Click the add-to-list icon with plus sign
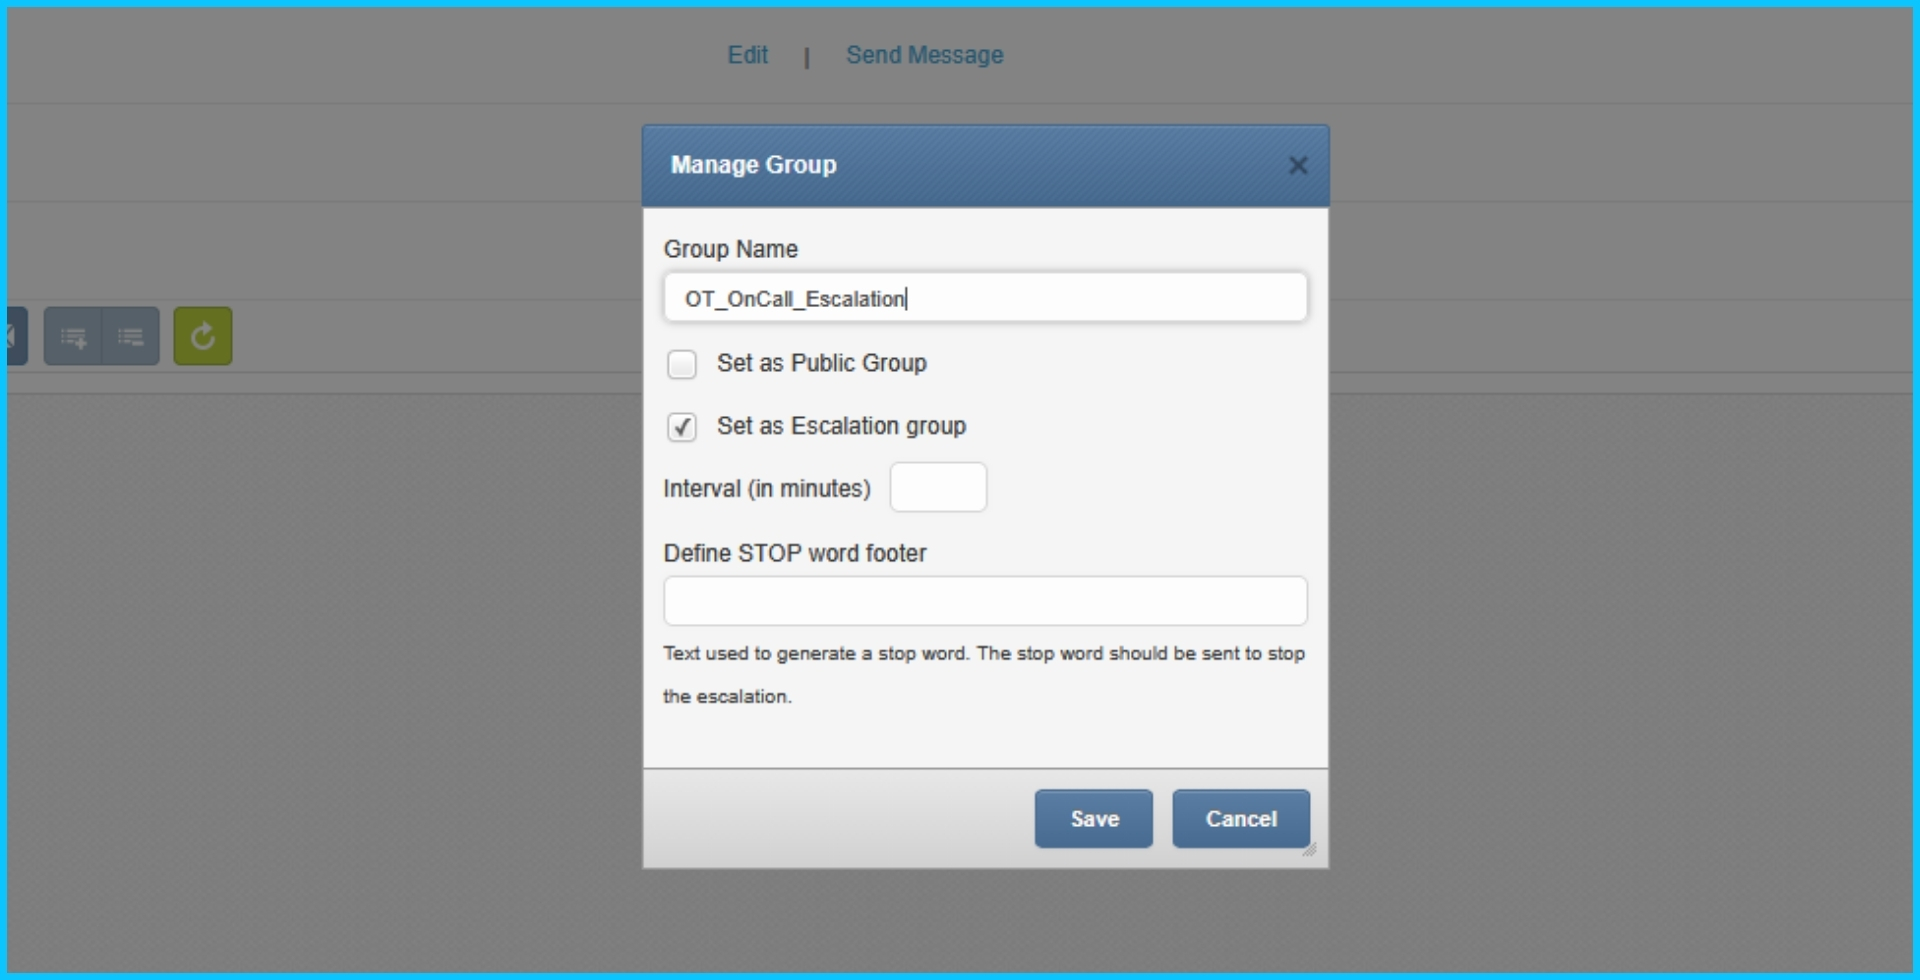 [73, 337]
